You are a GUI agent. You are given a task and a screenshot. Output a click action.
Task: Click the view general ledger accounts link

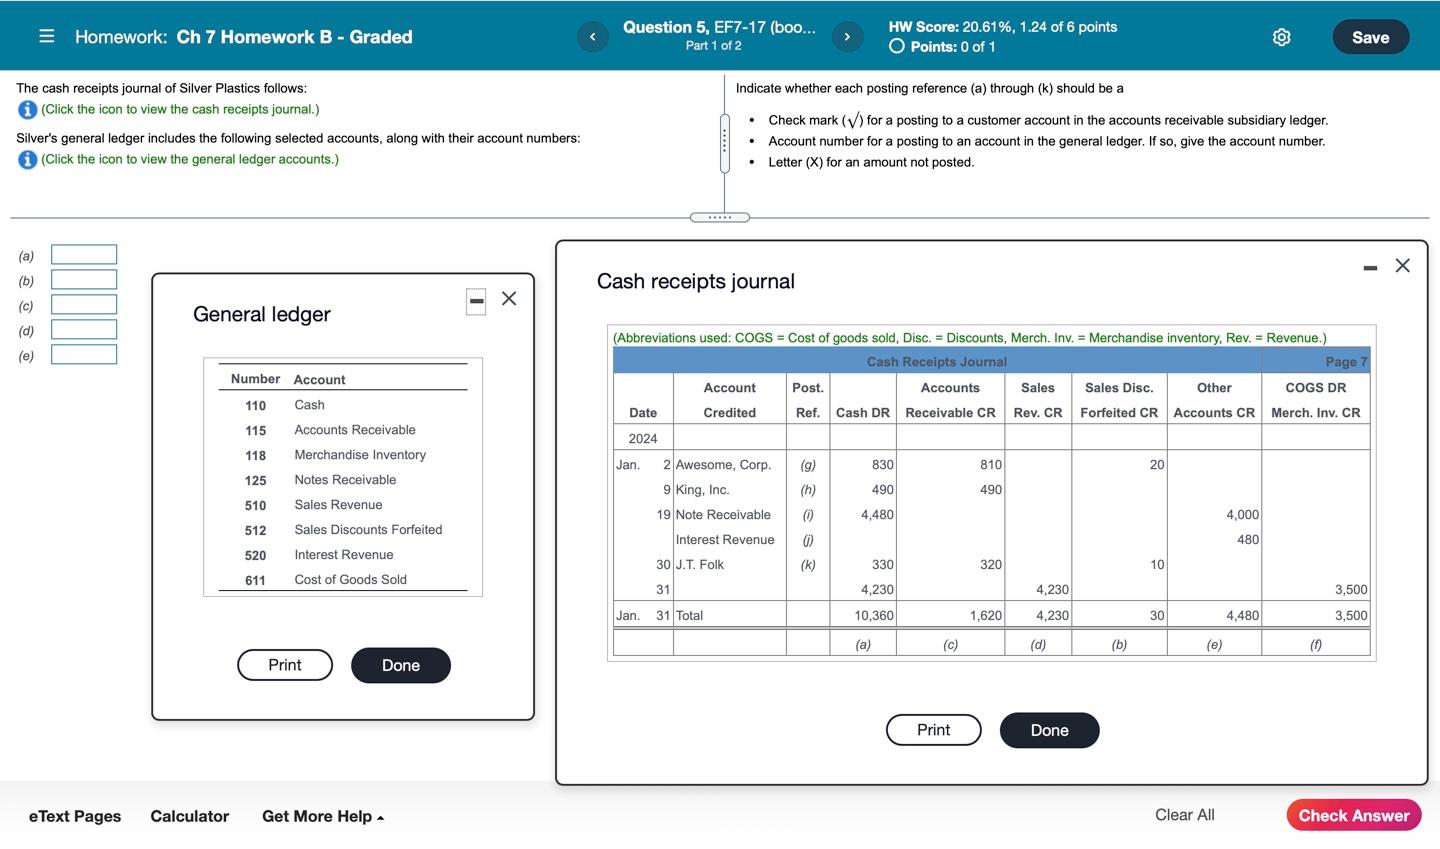pyautogui.click(x=190, y=159)
